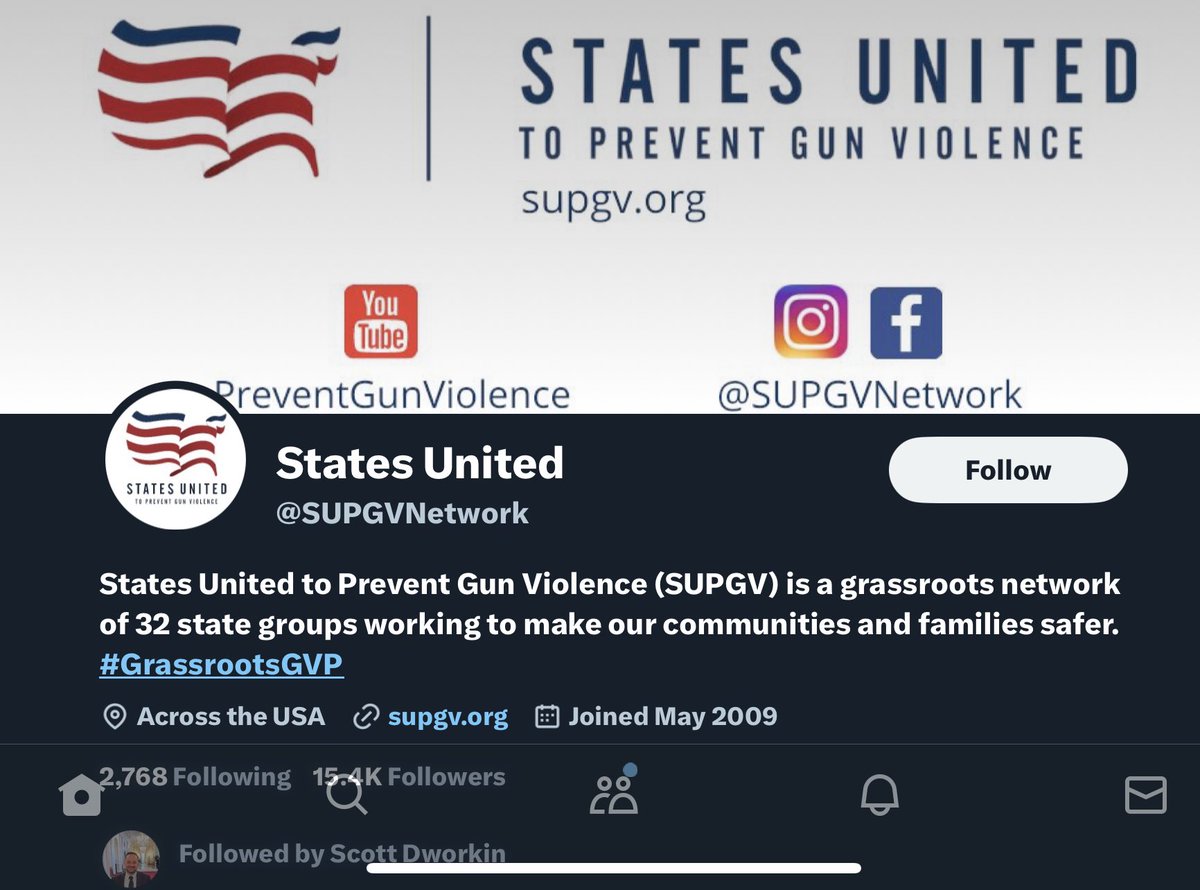The width and height of the screenshot is (1200, 890).
Task: Tap Scott Dworkin's follower avatar
Action: tap(131, 858)
